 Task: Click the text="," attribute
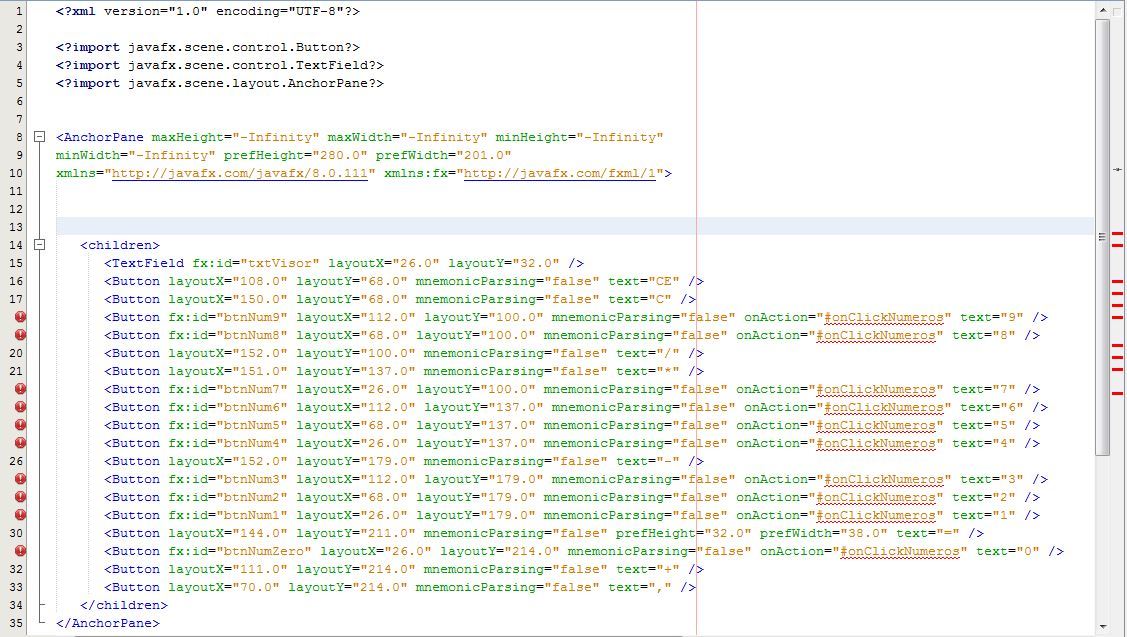click(x=640, y=587)
